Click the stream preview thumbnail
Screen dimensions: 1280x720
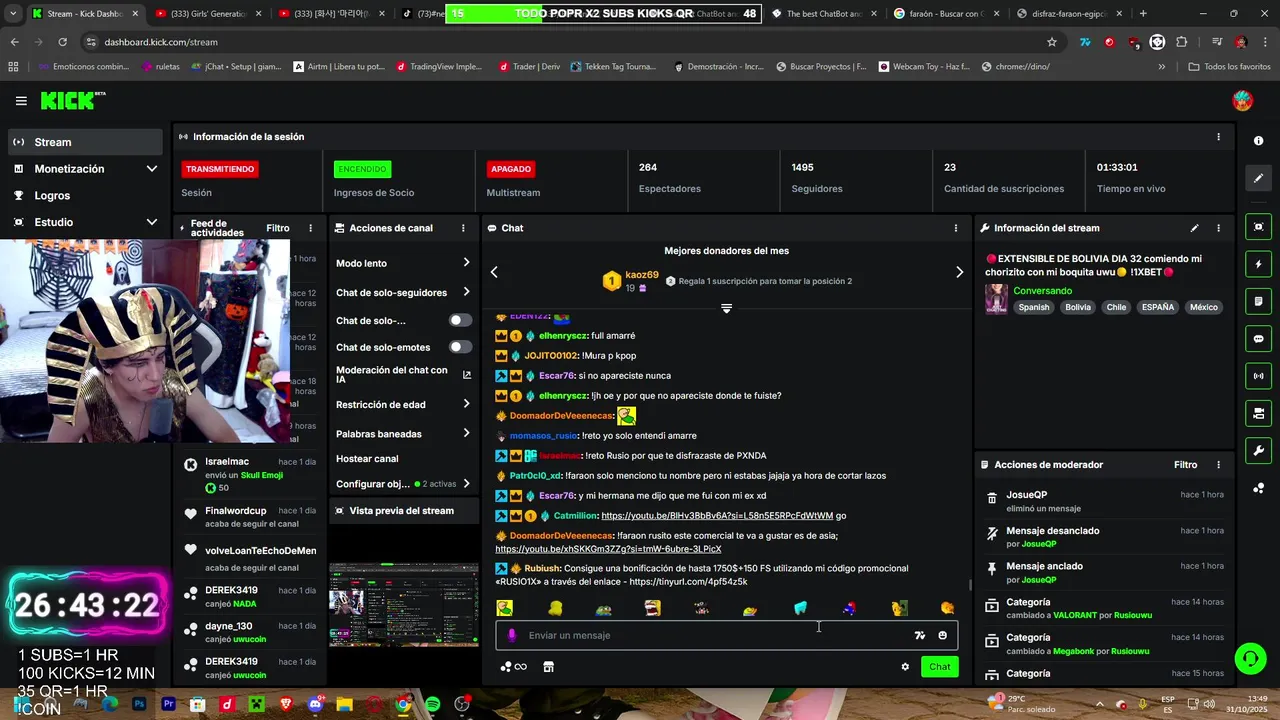(x=404, y=605)
